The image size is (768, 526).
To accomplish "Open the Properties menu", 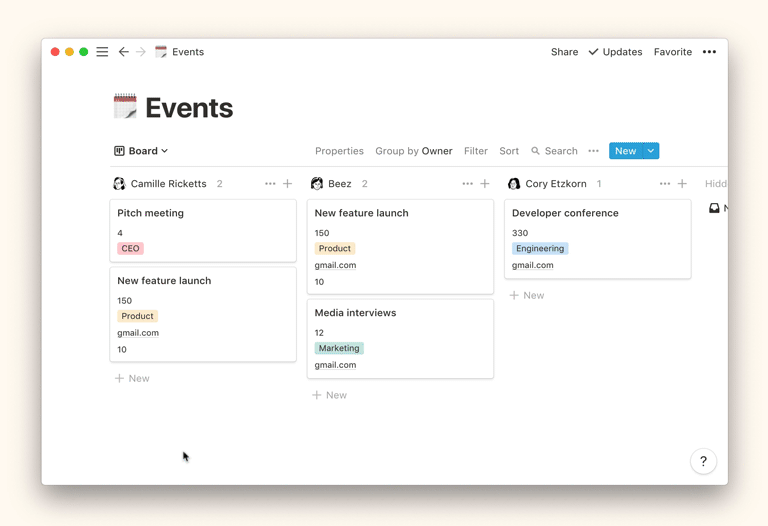I will 339,151.
